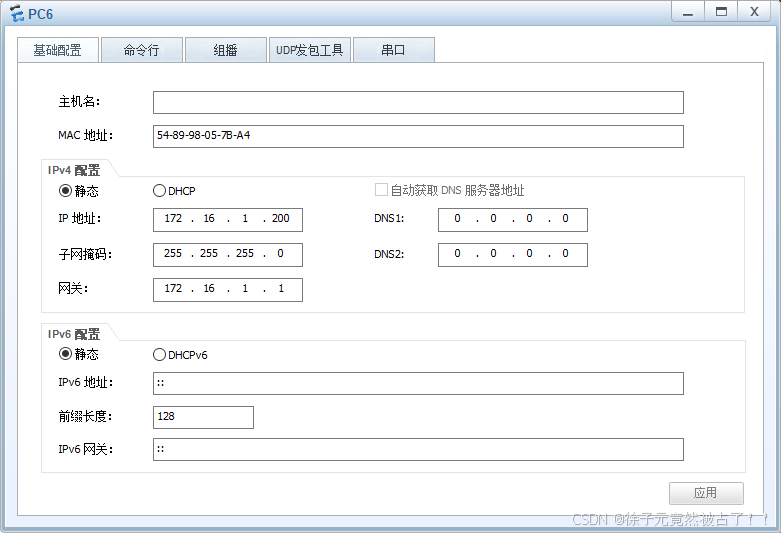Select IPv6 静态 radio button

(65, 354)
